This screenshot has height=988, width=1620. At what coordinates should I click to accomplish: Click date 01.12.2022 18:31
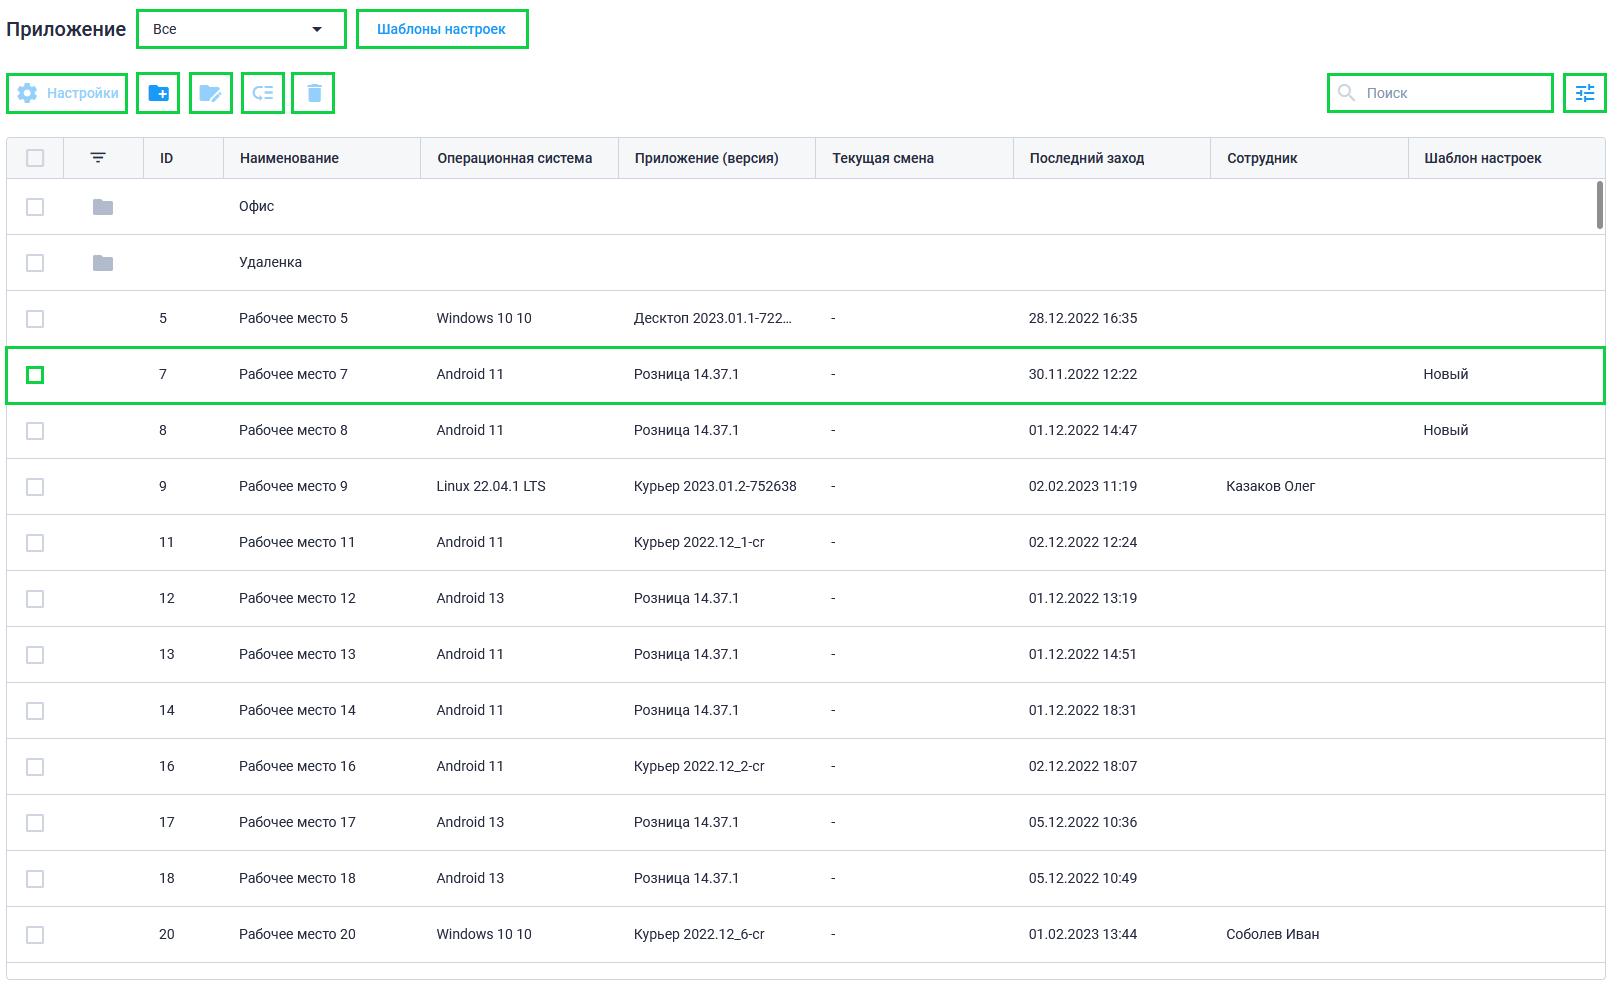pos(1083,710)
